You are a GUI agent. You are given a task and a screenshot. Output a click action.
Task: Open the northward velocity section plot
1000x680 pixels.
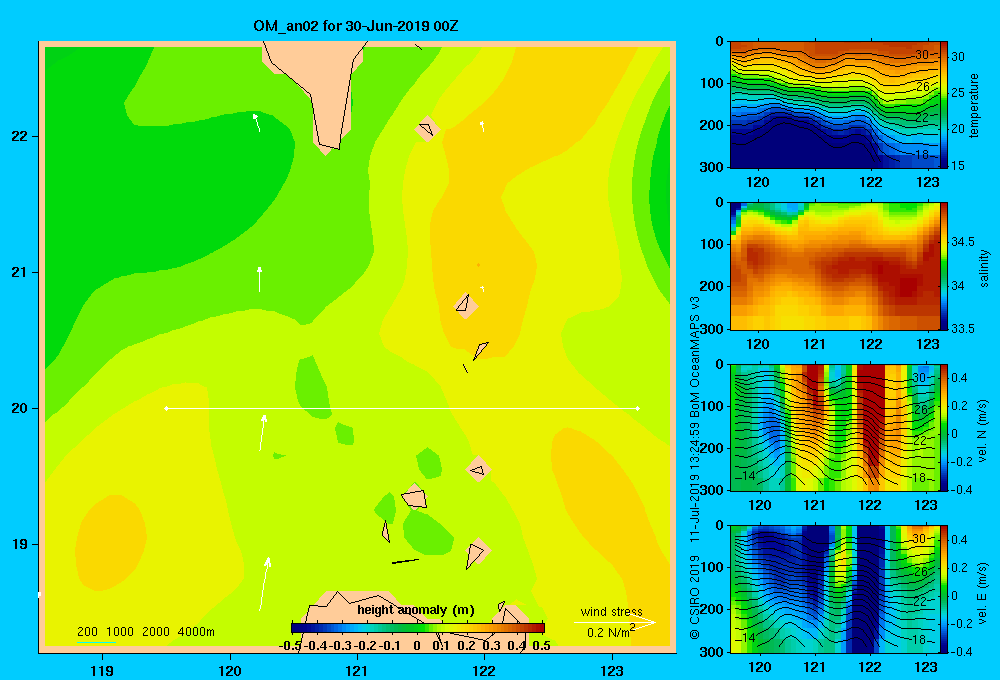coord(835,427)
